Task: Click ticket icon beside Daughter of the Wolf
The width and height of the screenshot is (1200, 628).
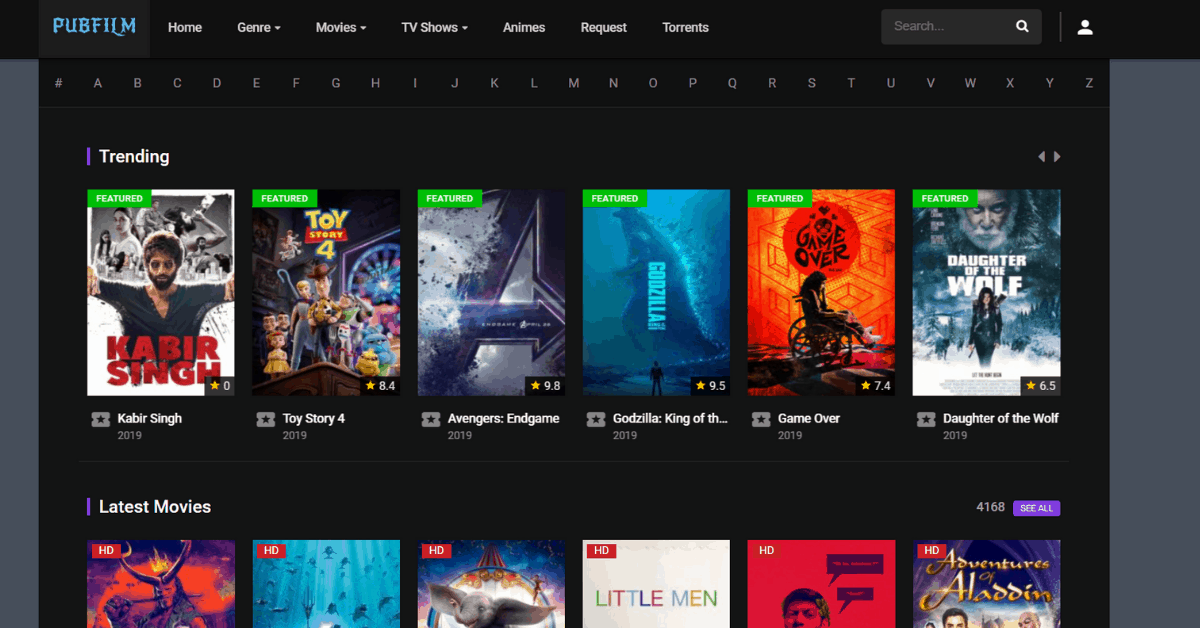Action: (926, 419)
